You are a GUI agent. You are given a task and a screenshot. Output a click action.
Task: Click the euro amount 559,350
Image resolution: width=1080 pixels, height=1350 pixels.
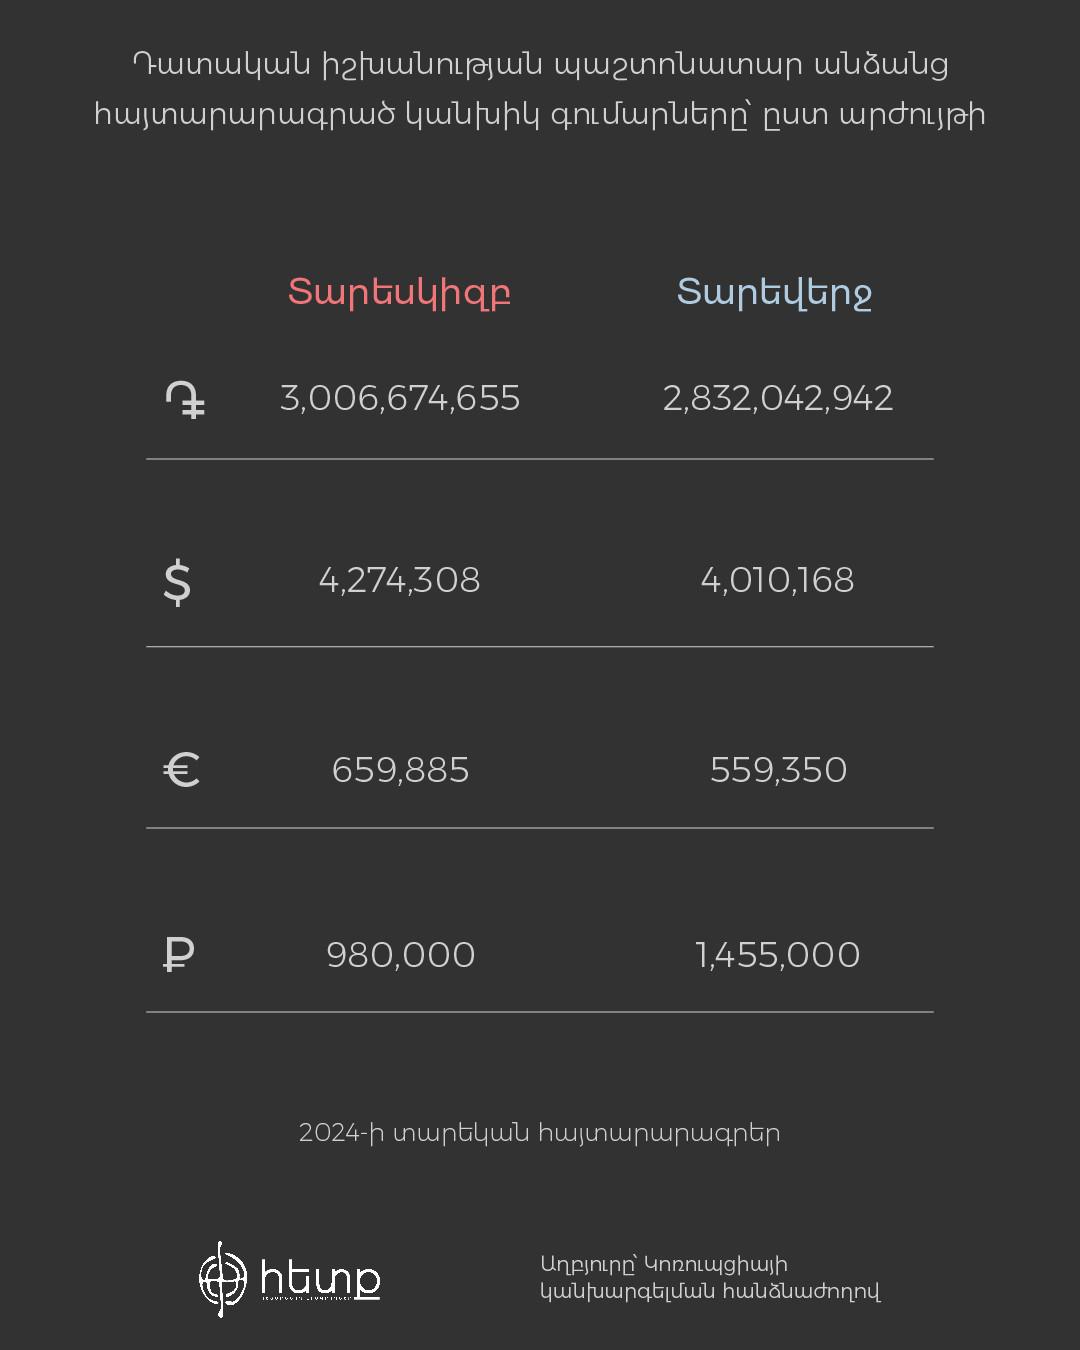coord(778,770)
